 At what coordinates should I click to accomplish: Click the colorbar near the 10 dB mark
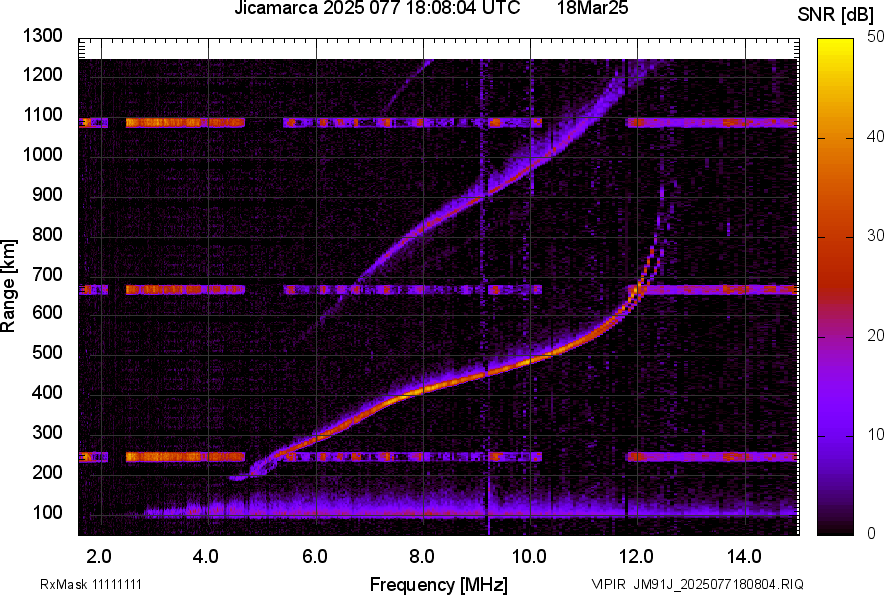coord(835,435)
